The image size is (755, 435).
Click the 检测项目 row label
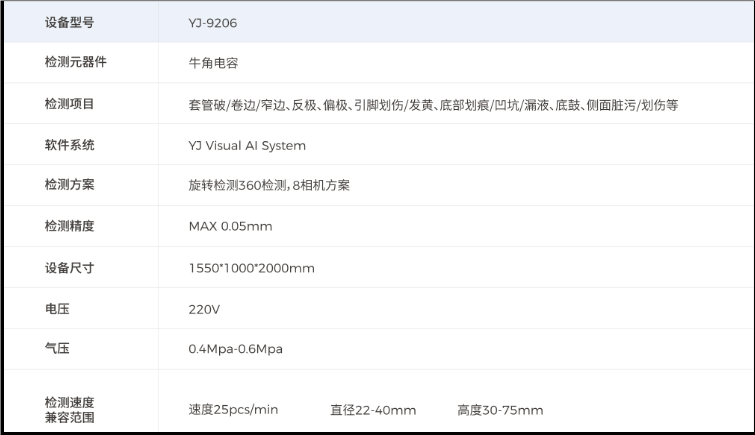69,104
